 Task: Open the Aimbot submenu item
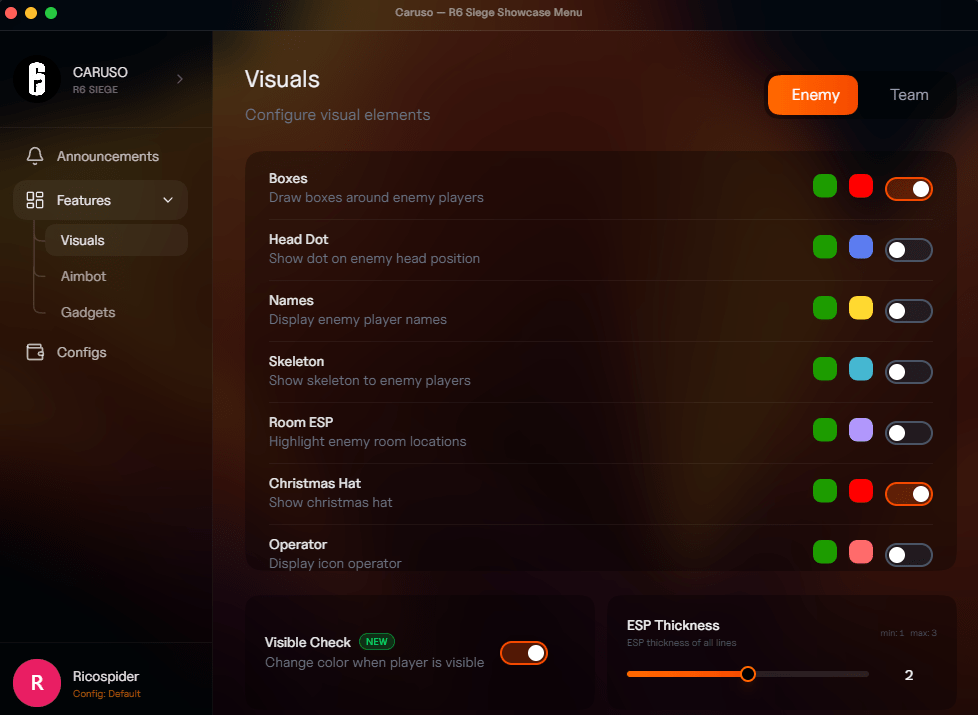(83, 276)
